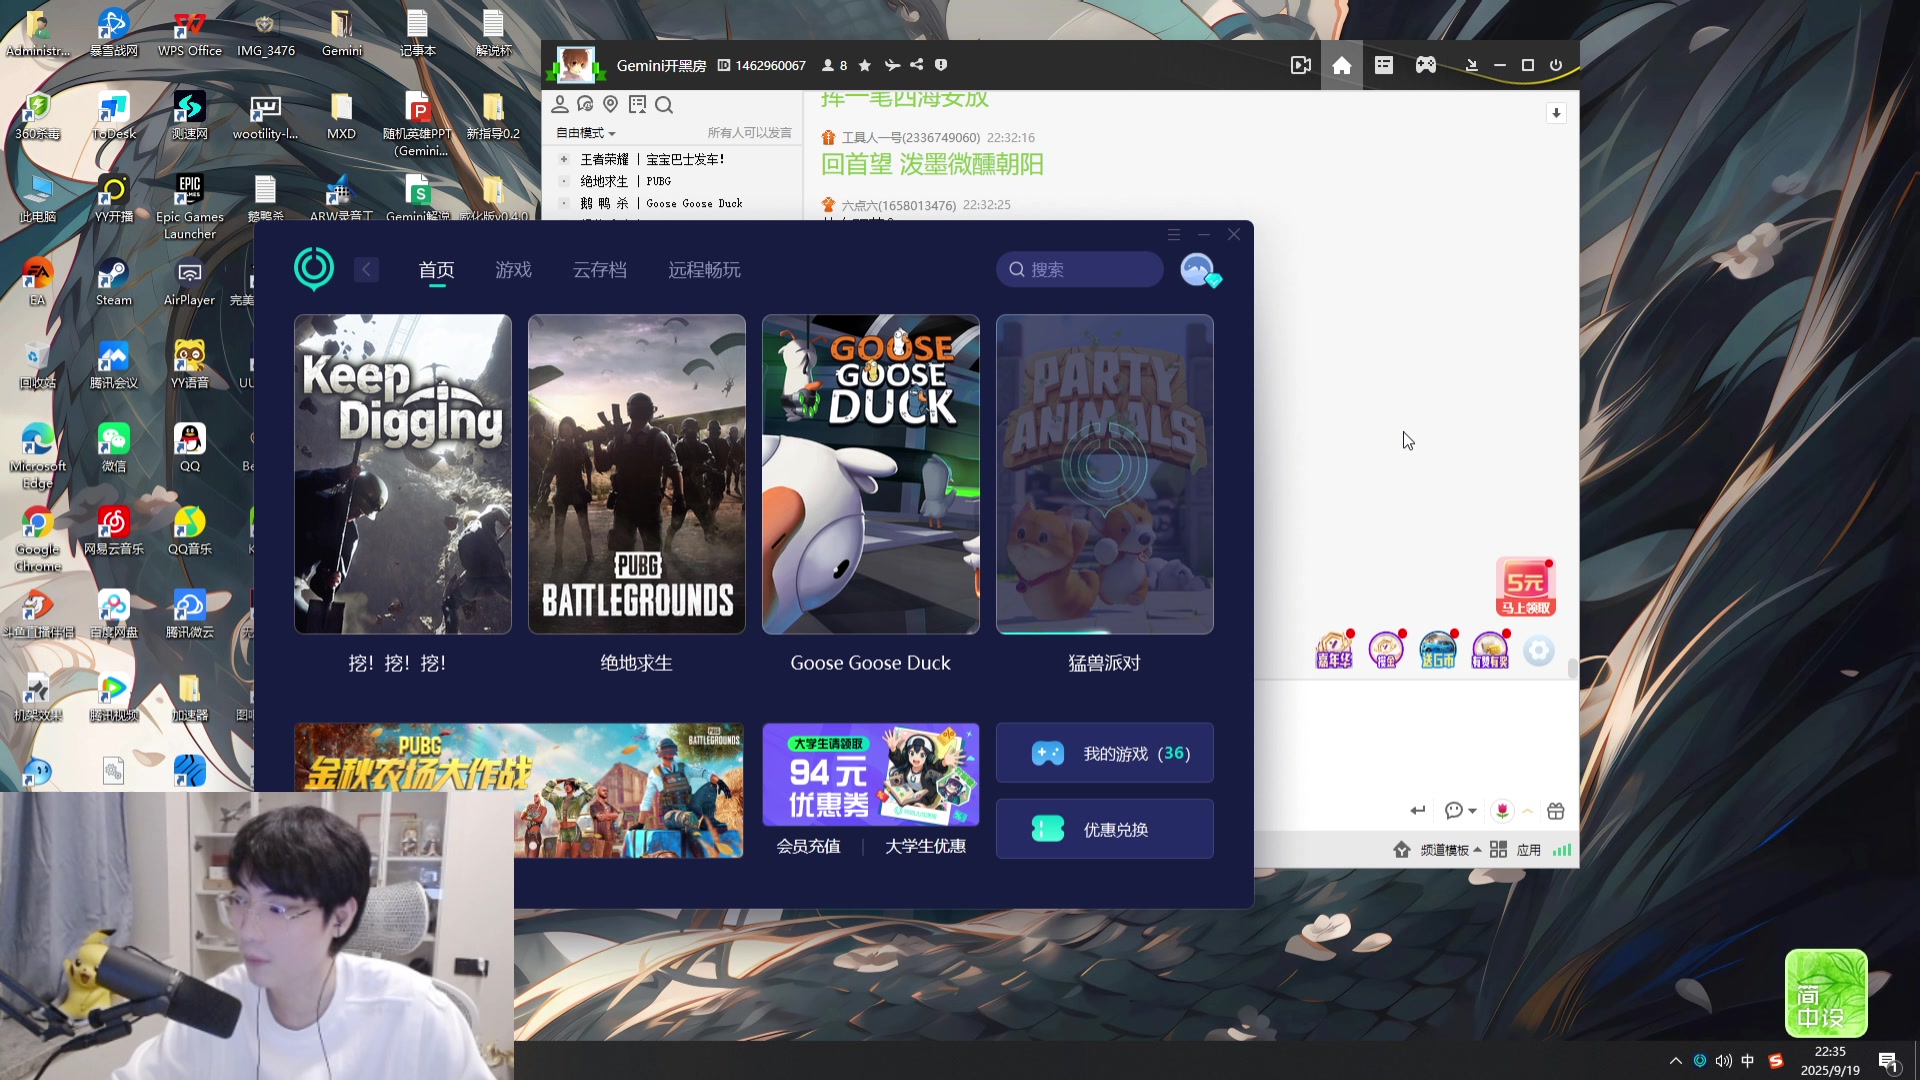Open the 首页 tab in game launcher
1920x1080 pixels.
(436, 270)
